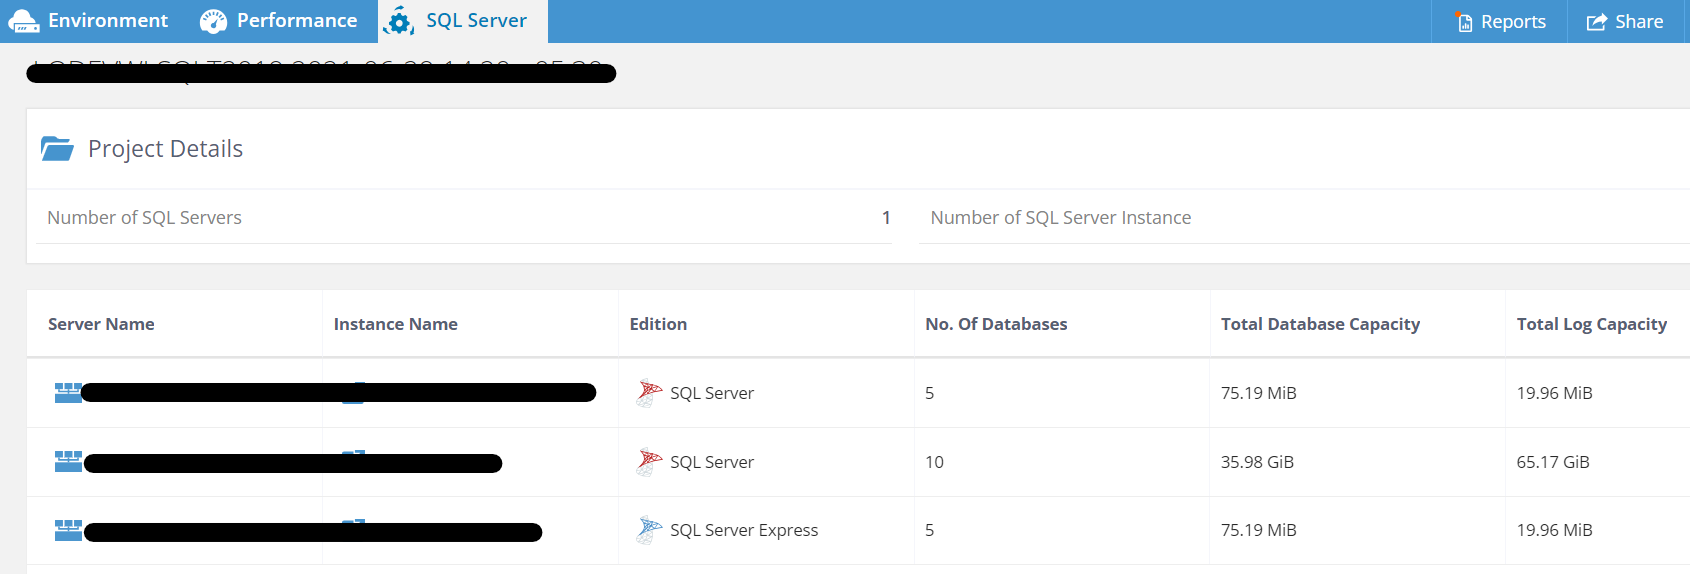The height and width of the screenshot is (574, 1690).
Task: Click the SQL Server gear icon
Action: pyautogui.click(x=399, y=21)
